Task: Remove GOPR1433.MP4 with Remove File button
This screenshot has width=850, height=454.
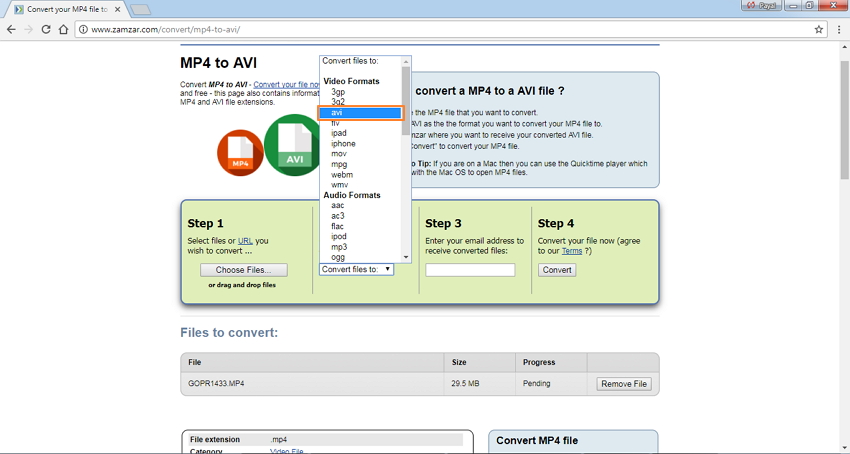Action: click(x=624, y=383)
